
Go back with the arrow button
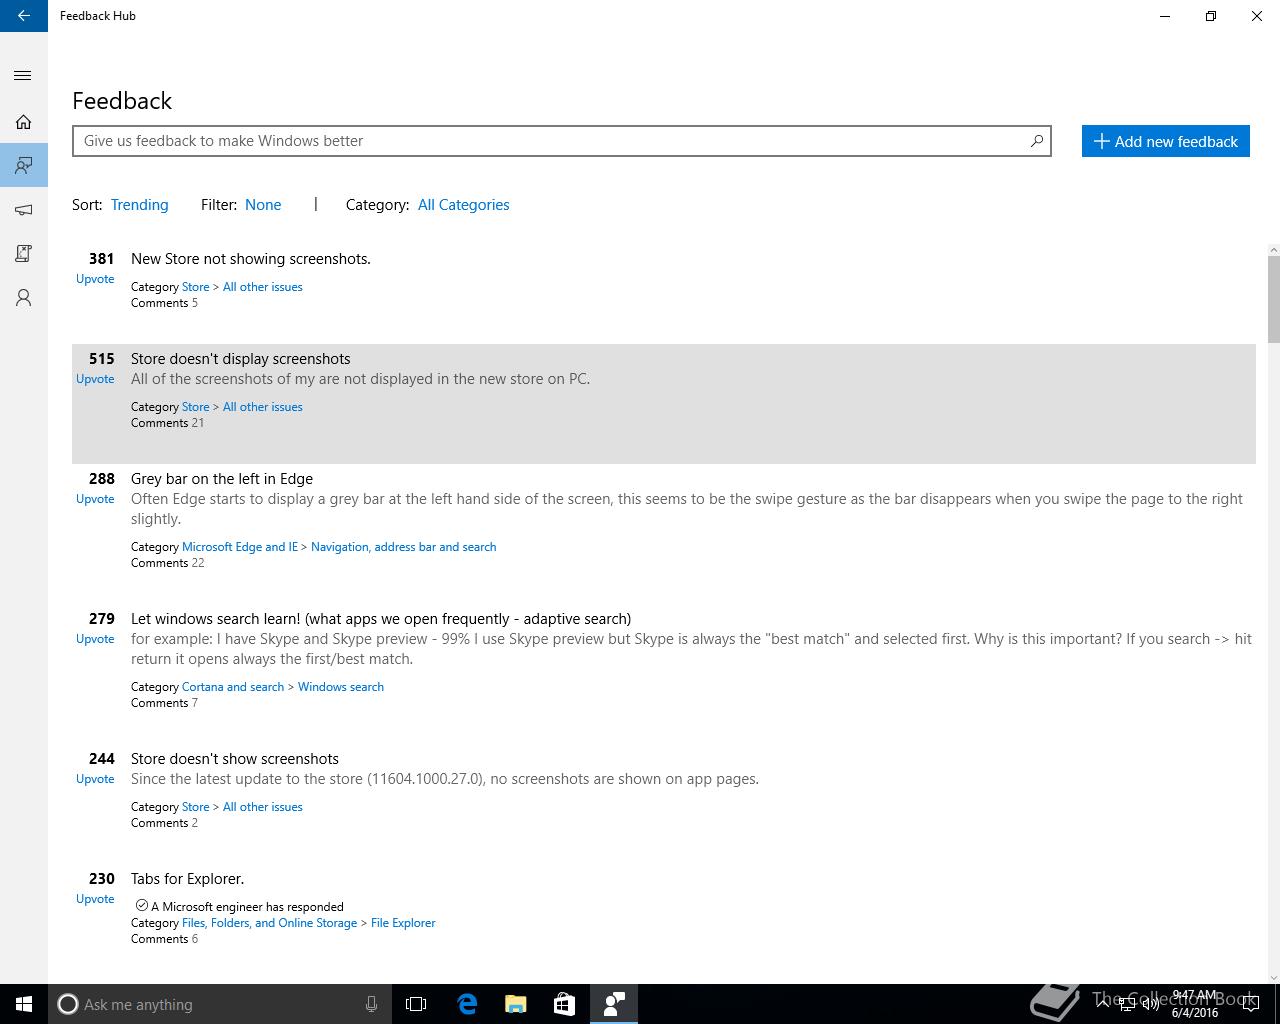(24, 16)
